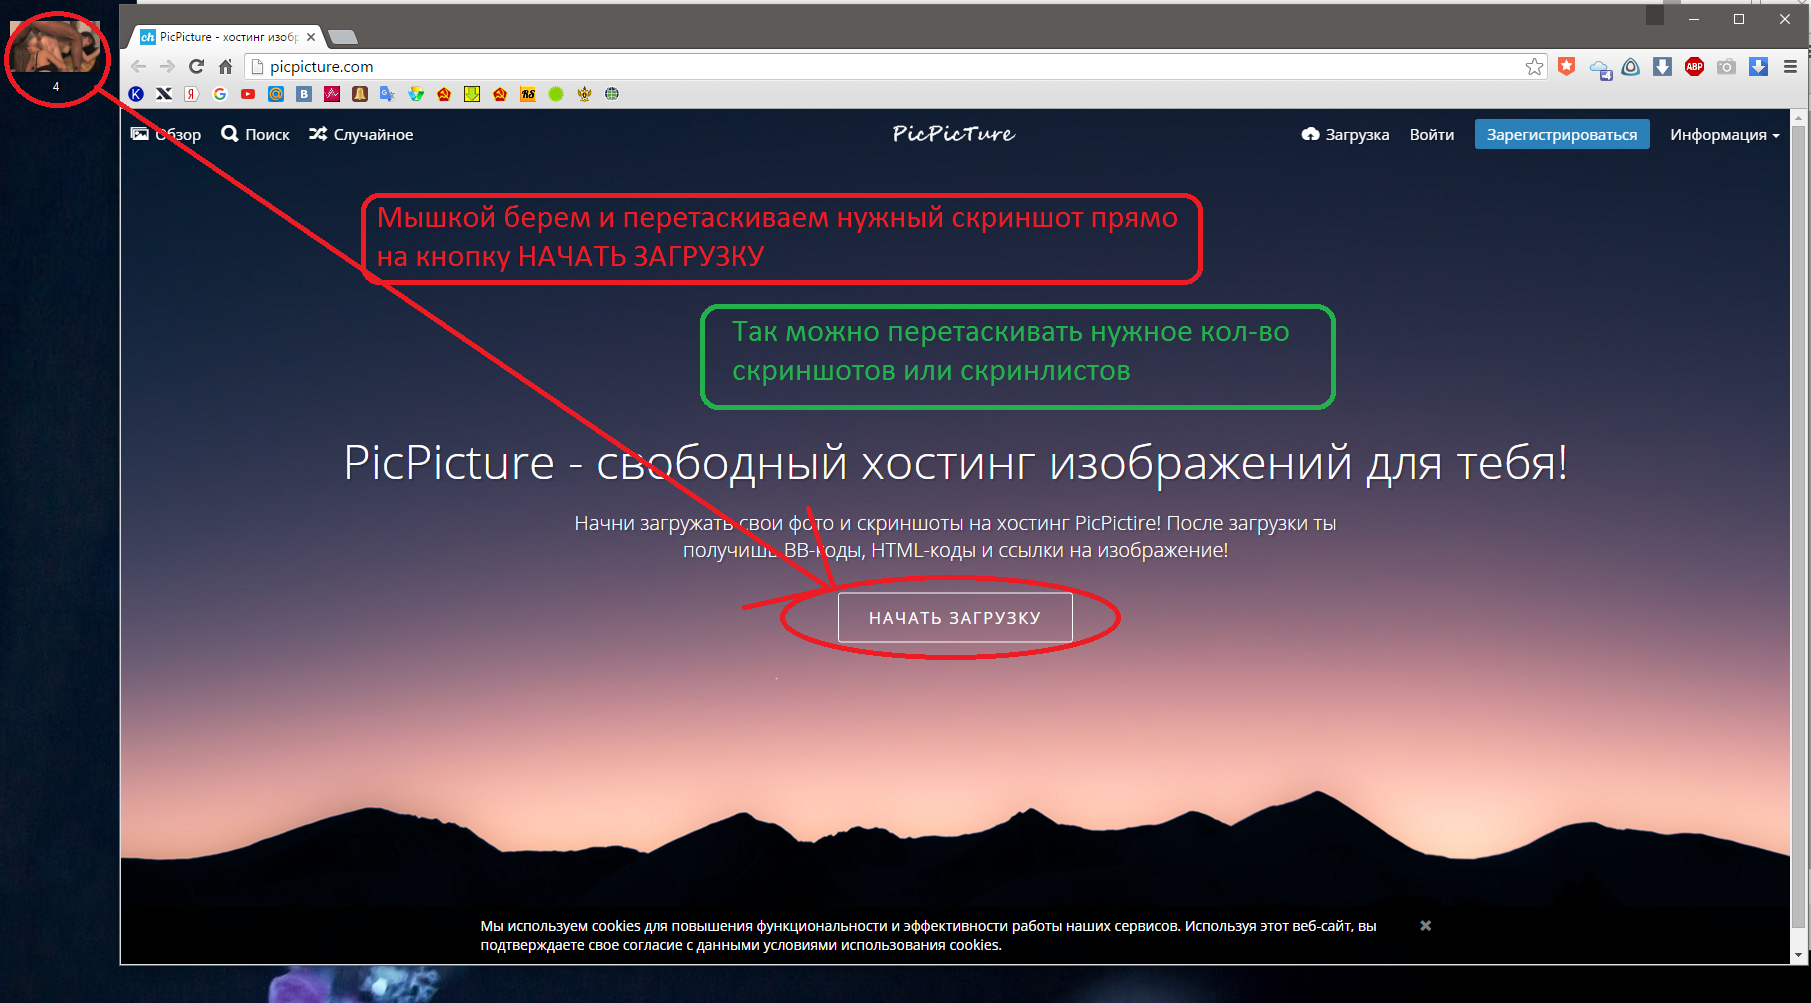Select the PicPicture browser tab

(x=228, y=37)
